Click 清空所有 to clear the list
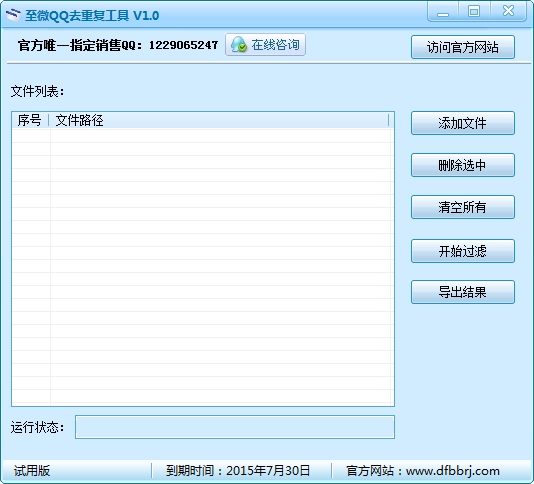Viewport: 534px width, 484px height. (x=463, y=207)
